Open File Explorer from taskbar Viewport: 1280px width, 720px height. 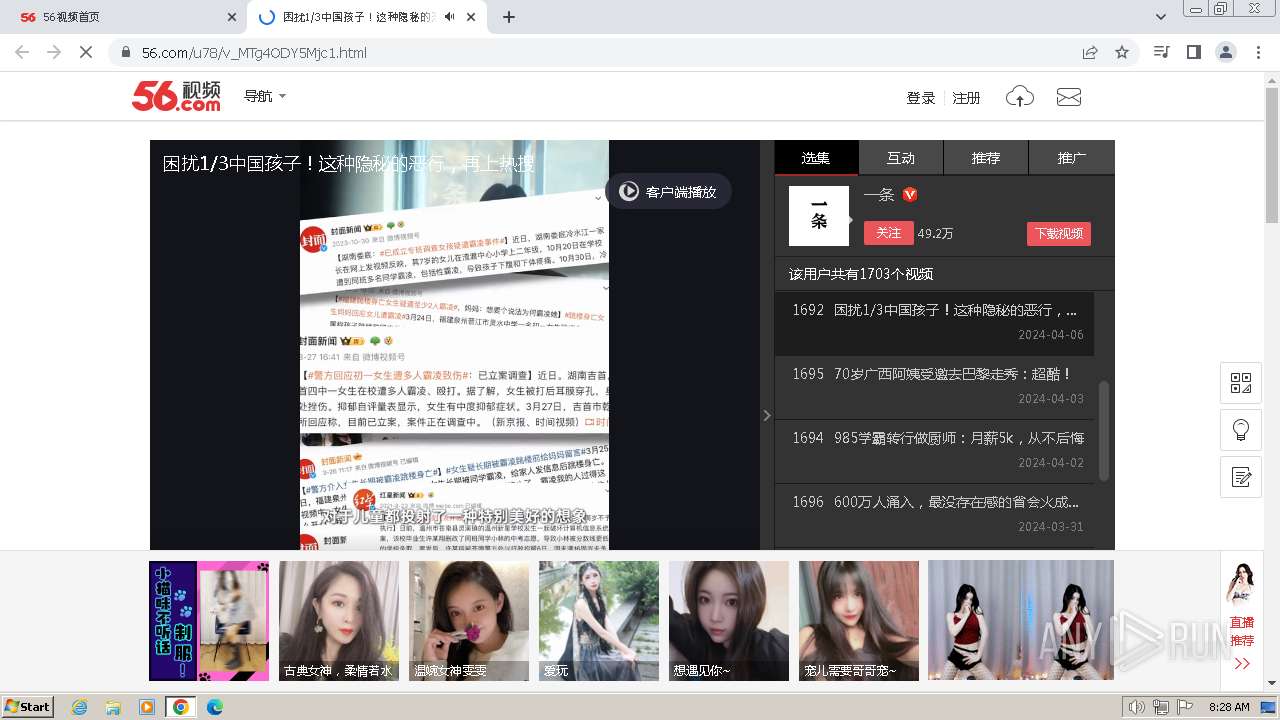pyautogui.click(x=113, y=707)
